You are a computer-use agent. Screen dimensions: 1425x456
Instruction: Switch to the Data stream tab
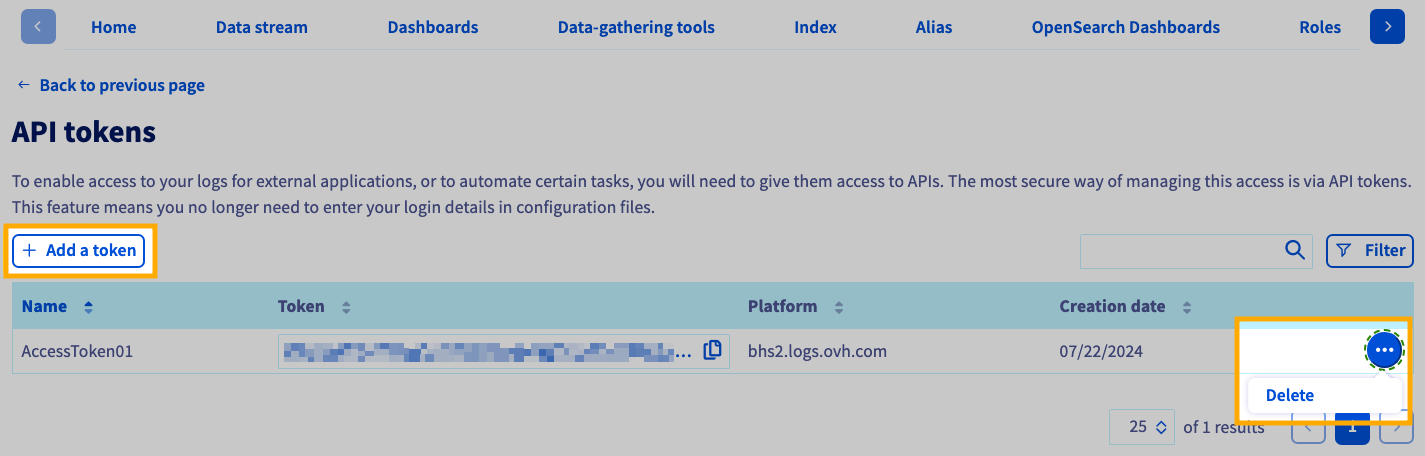point(261,27)
